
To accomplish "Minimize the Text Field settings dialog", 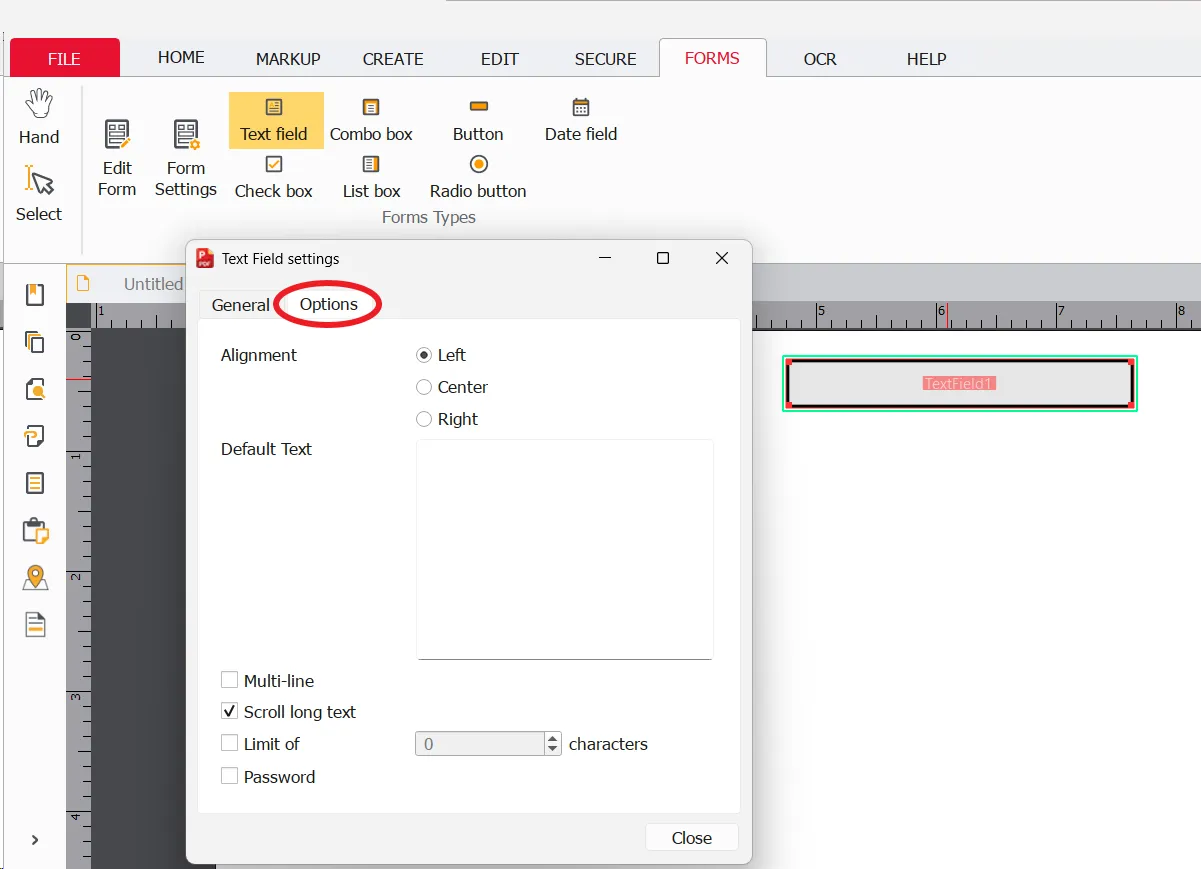I will click(605, 258).
